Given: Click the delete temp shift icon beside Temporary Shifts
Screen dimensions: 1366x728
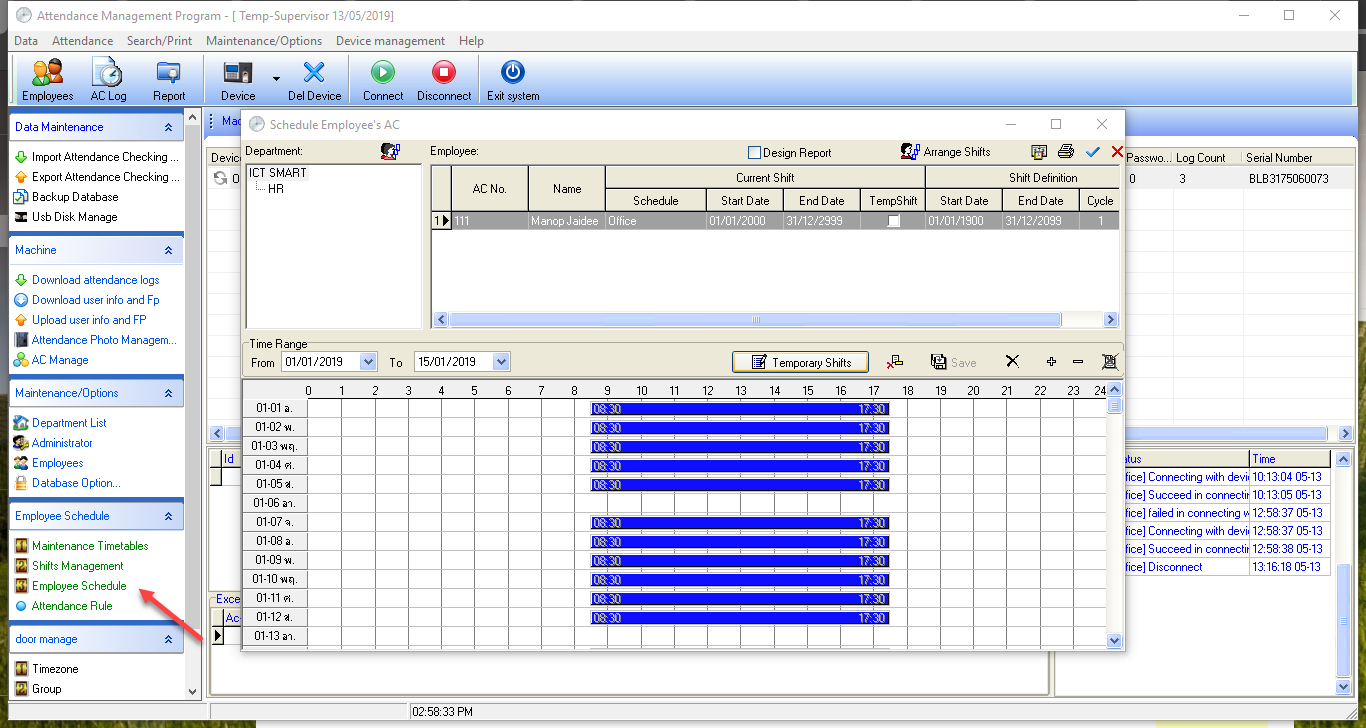Looking at the screenshot, I should pos(895,362).
